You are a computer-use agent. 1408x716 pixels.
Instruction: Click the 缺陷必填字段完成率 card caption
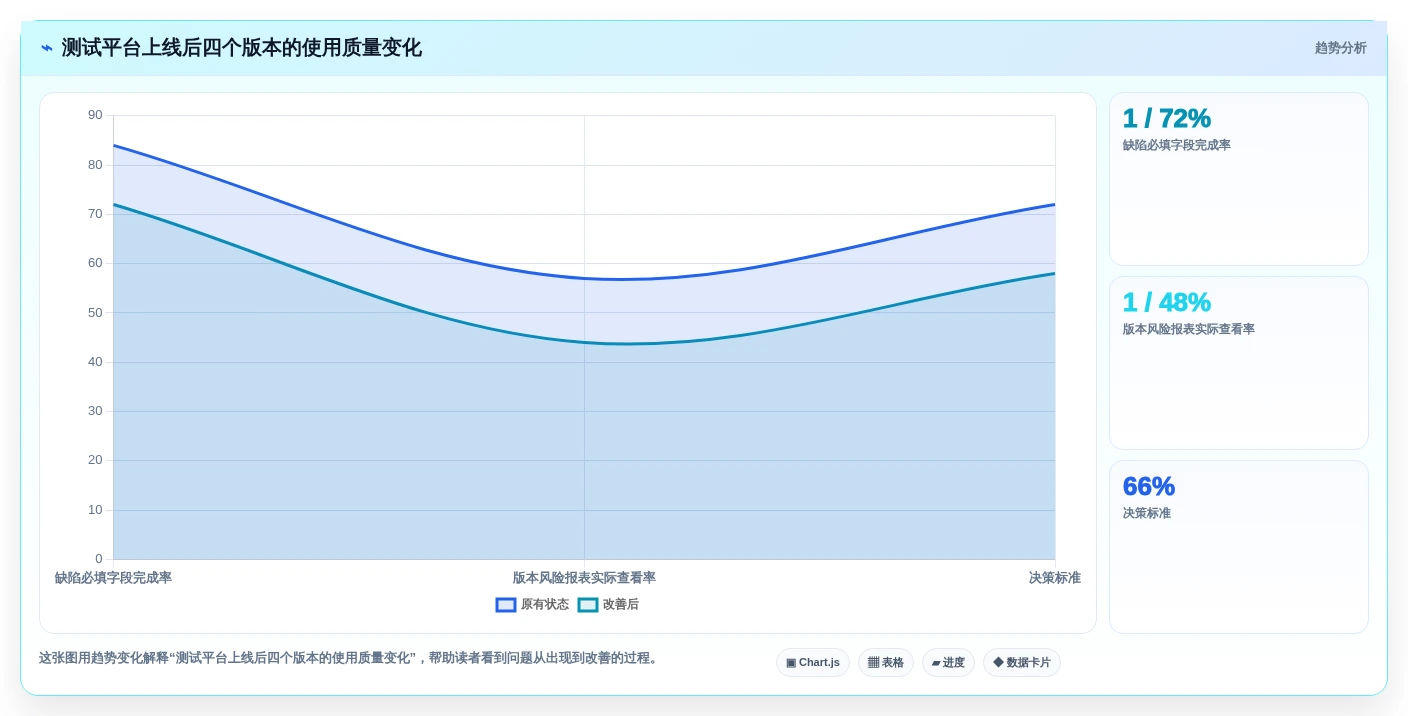point(1177,145)
